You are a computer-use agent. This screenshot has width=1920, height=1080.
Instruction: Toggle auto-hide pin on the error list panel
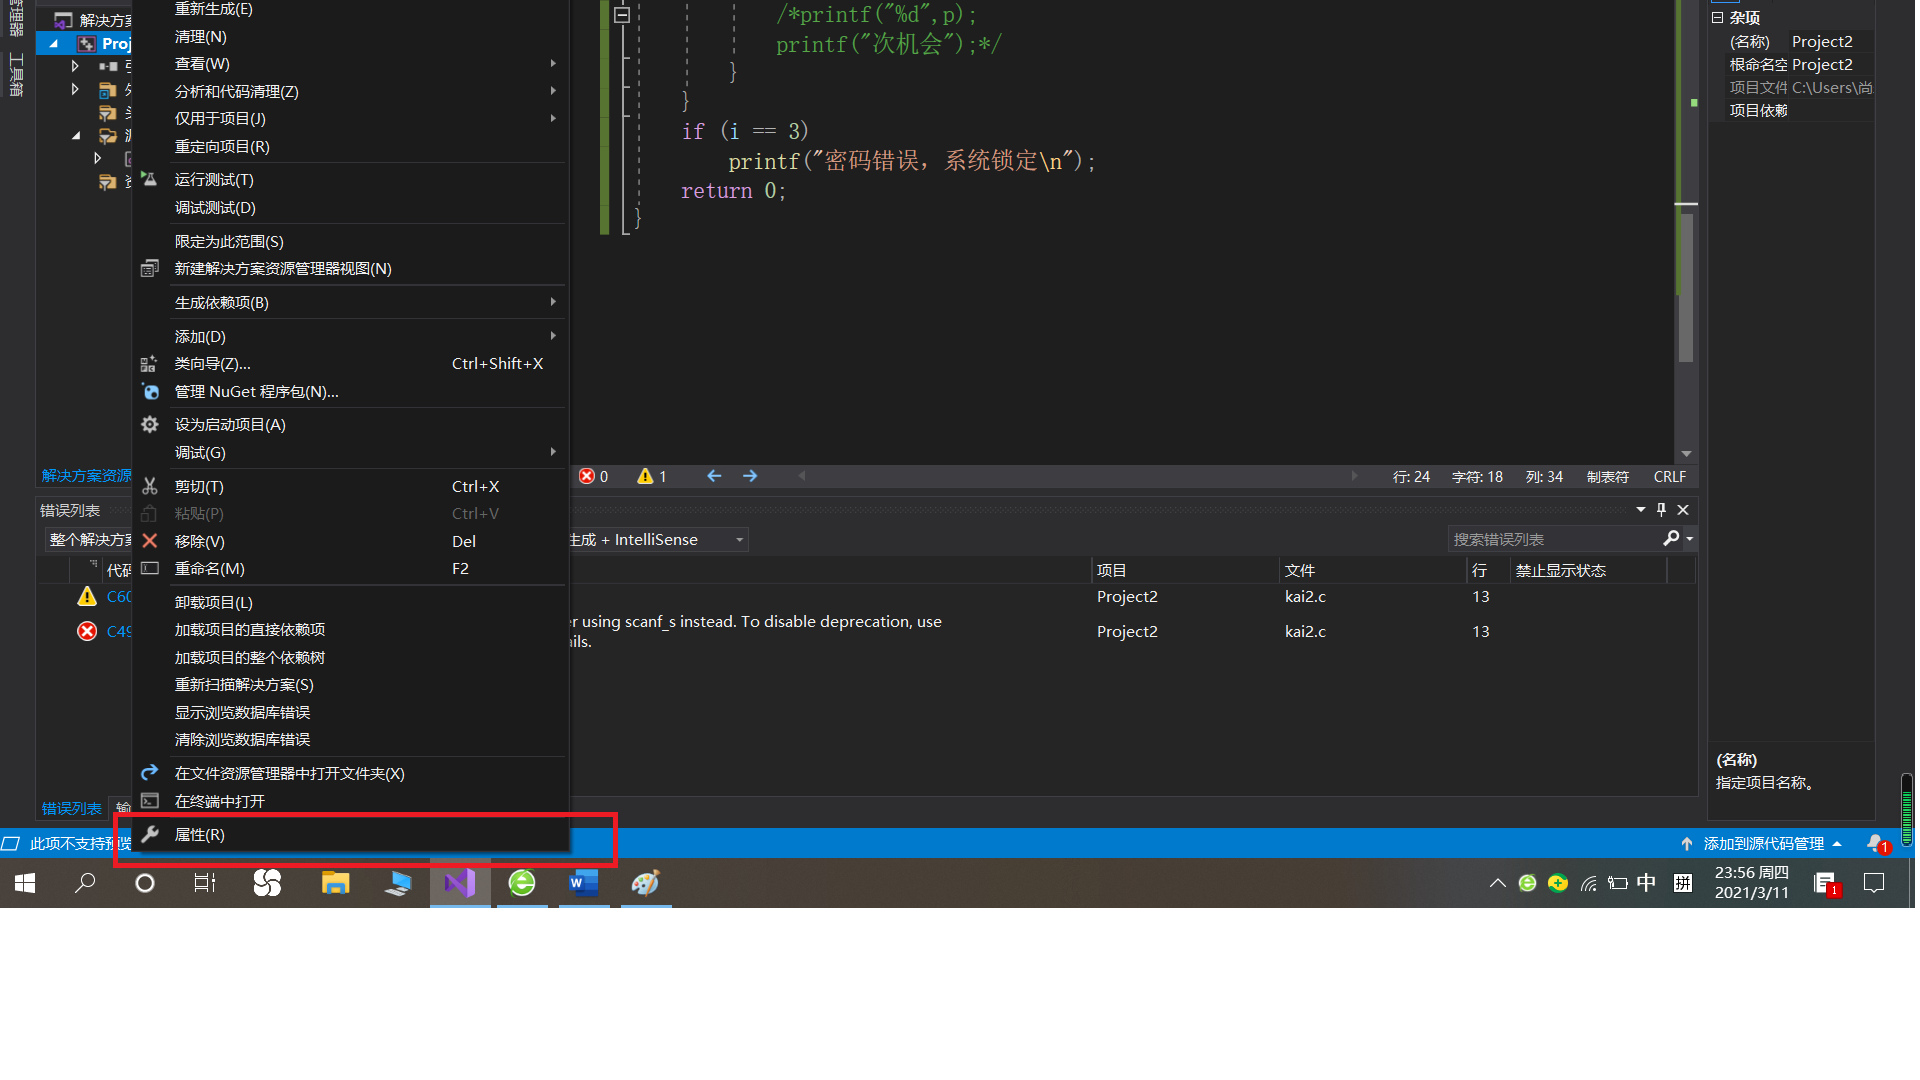(x=1661, y=509)
